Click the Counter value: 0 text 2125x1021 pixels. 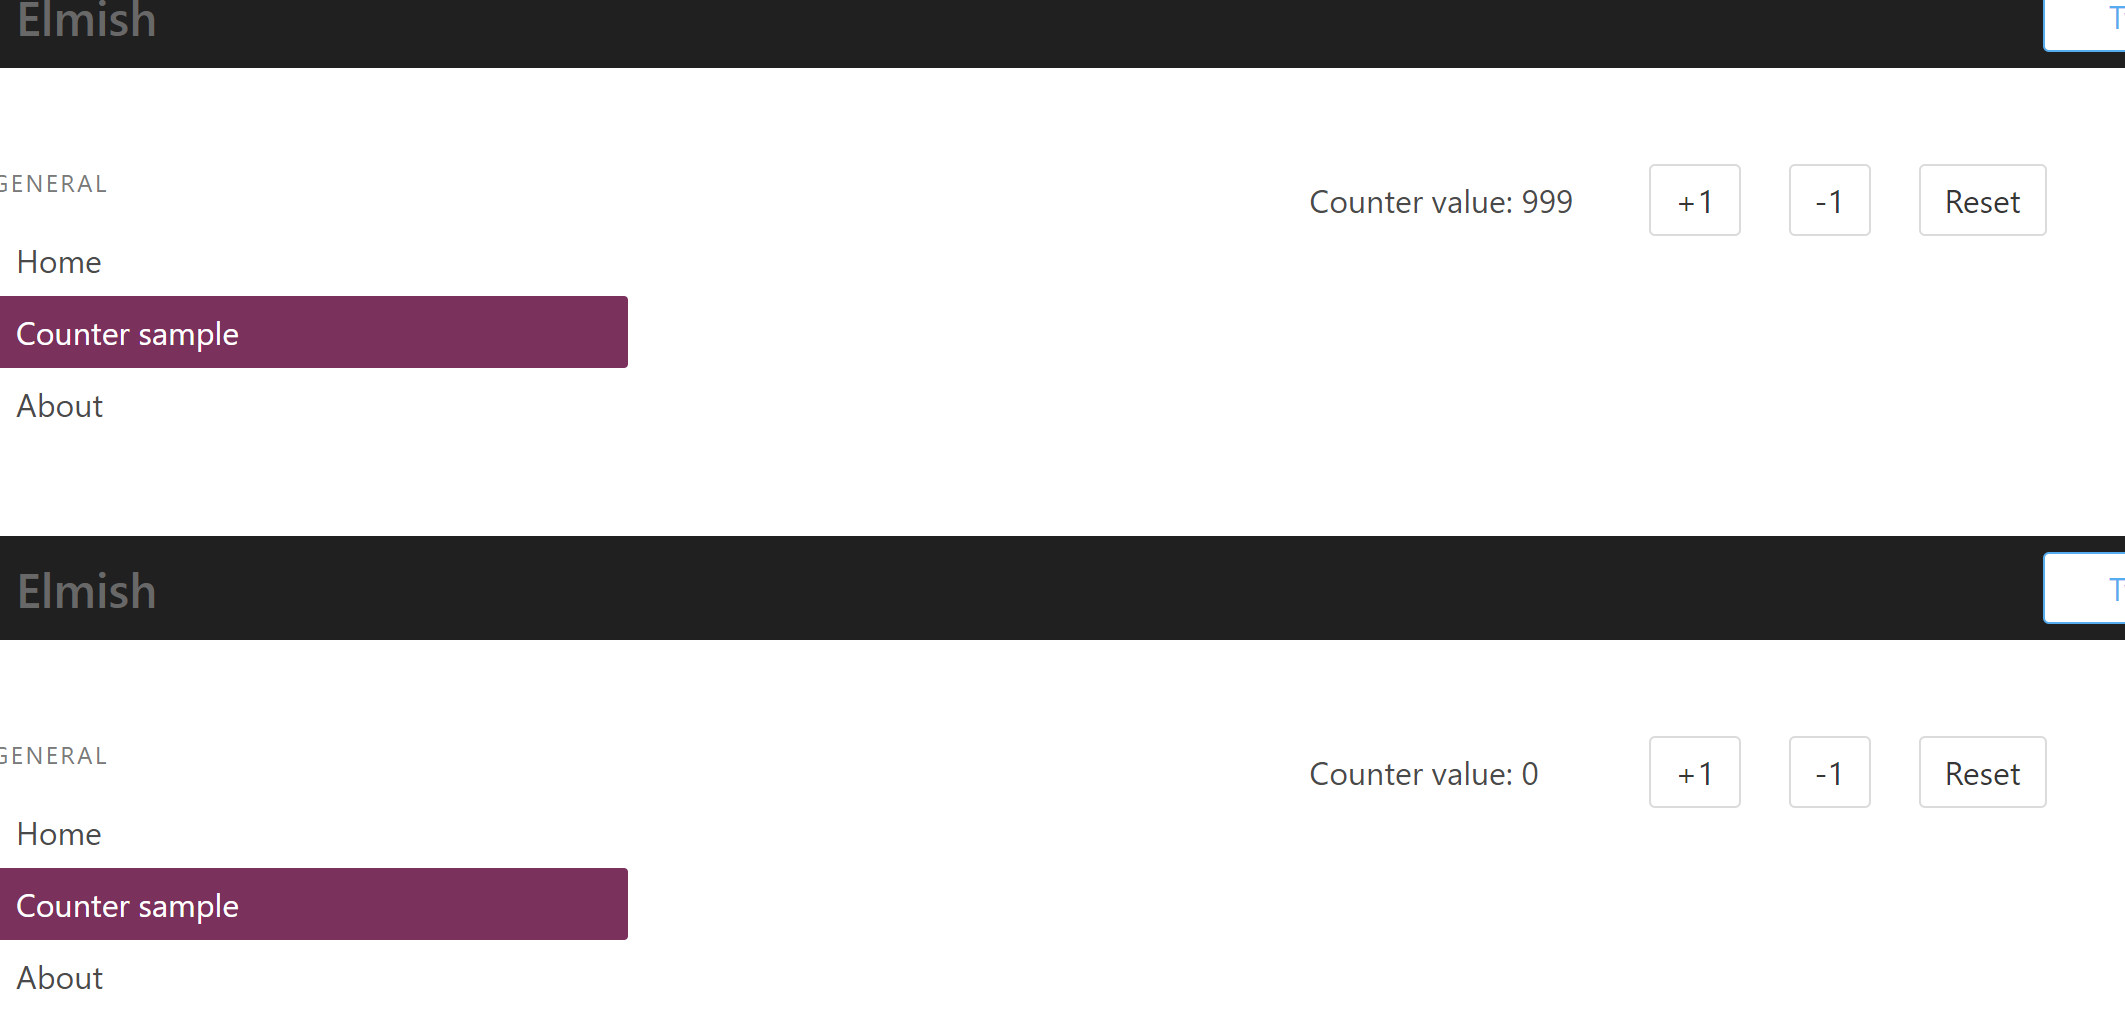point(1424,774)
